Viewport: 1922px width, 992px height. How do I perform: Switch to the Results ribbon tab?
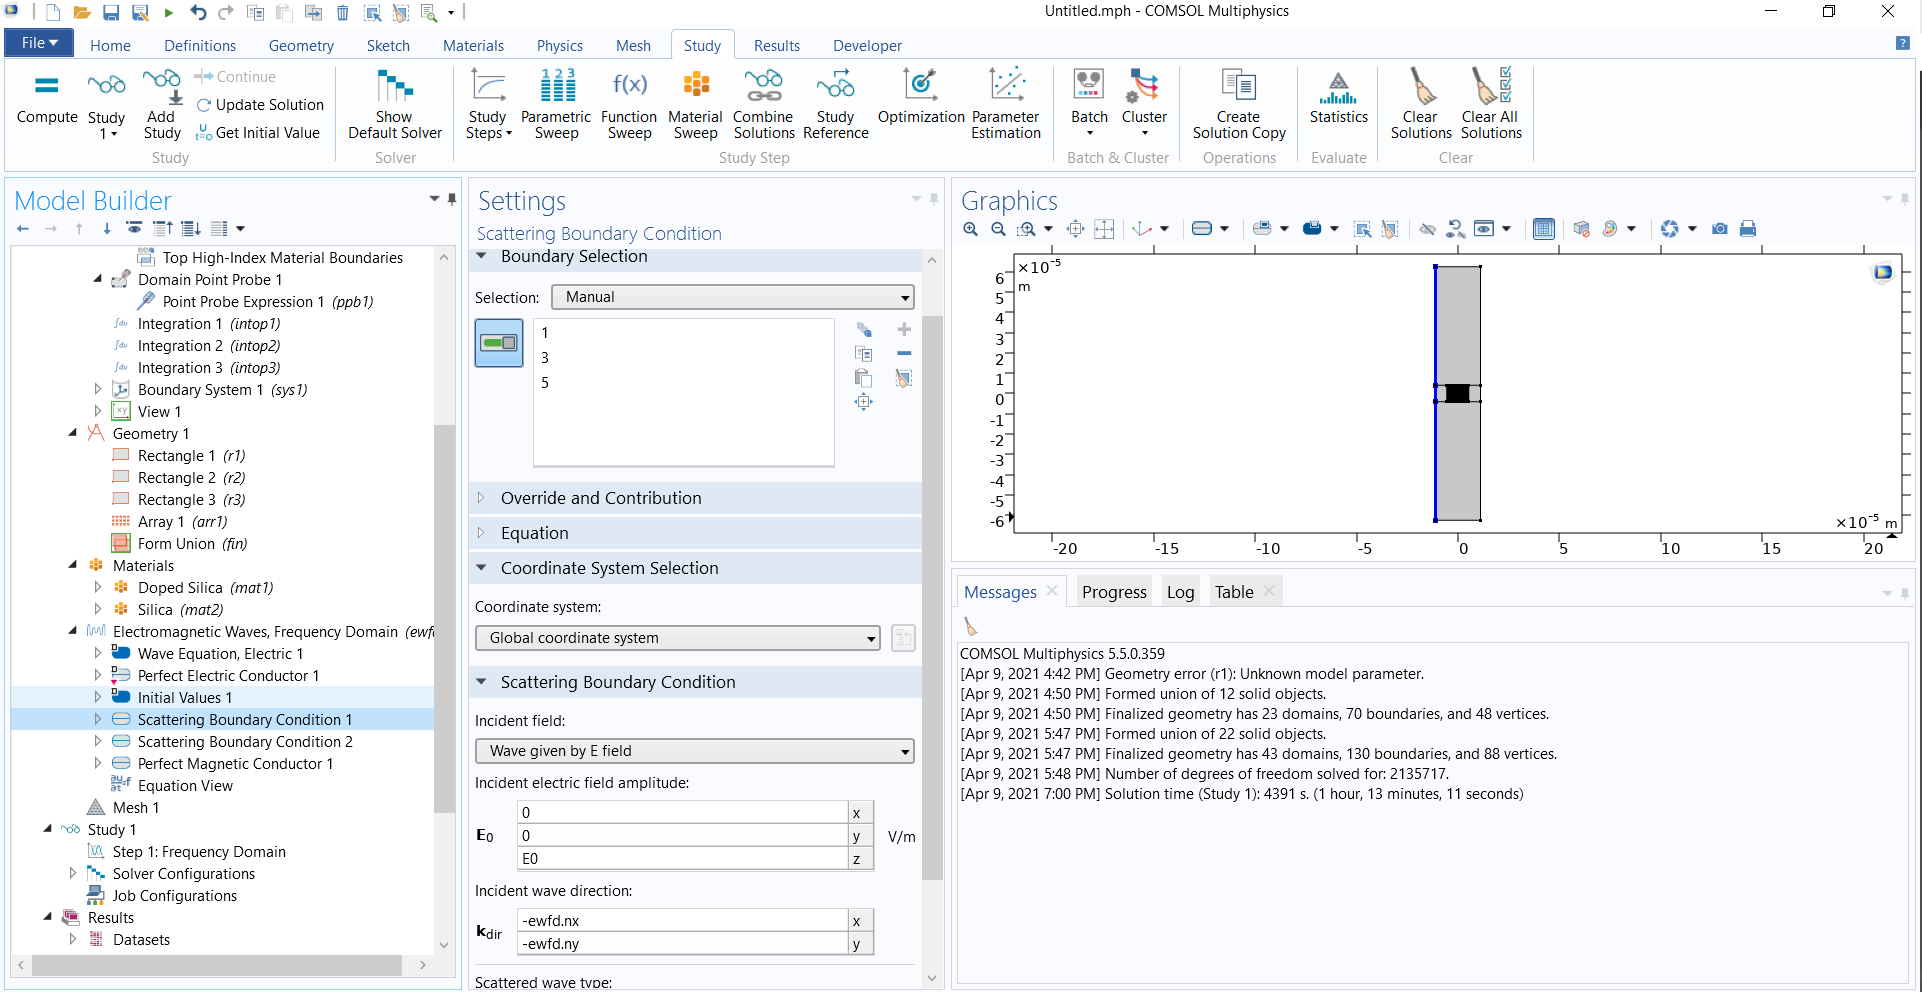[776, 46]
